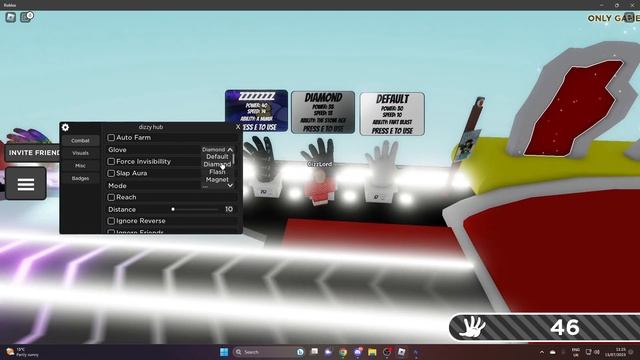Switch to the Visuals tab
The width and height of the screenshot is (640, 360).
[x=80, y=153]
